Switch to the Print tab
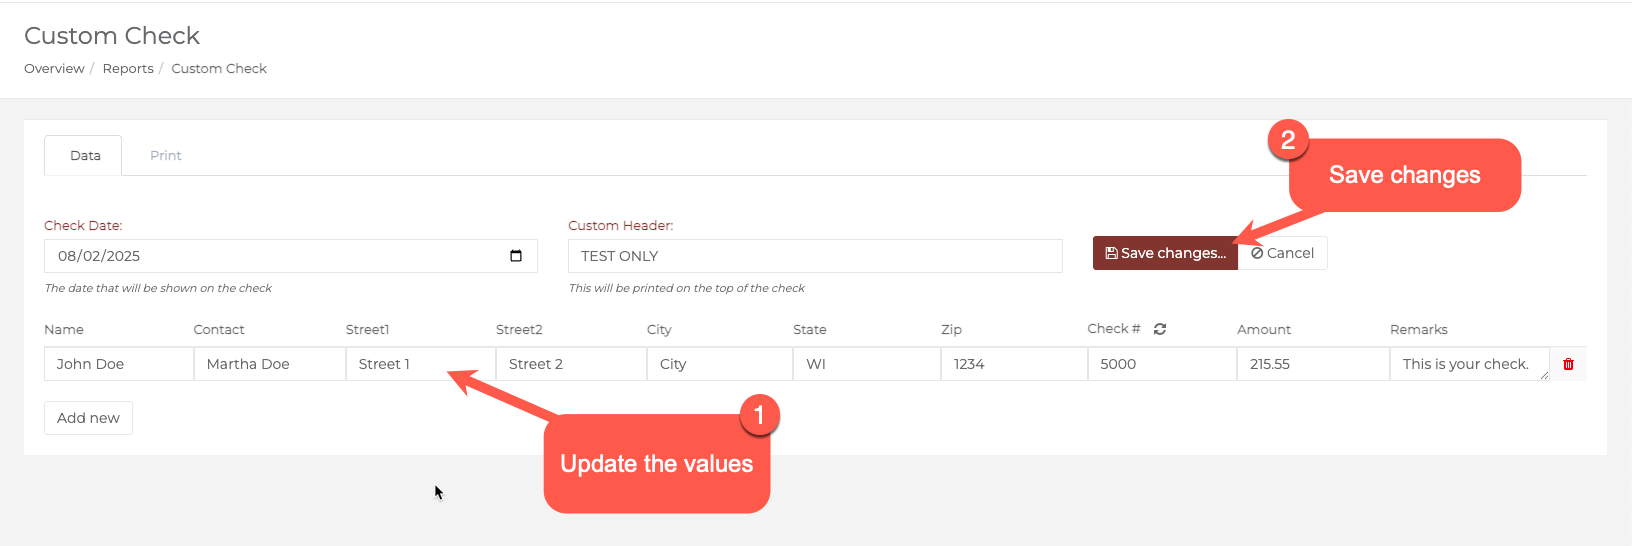1632x546 pixels. coord(166,156)
